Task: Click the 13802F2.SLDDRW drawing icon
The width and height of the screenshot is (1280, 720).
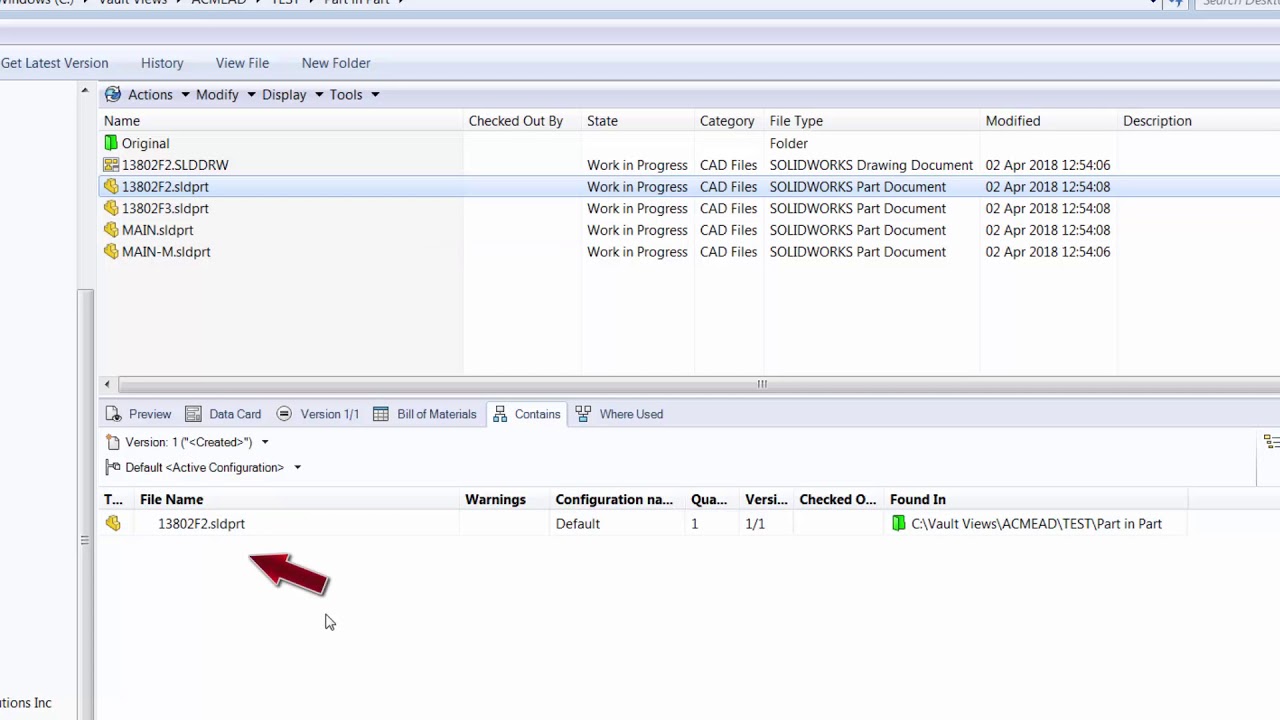Action: tap(111, 165)
